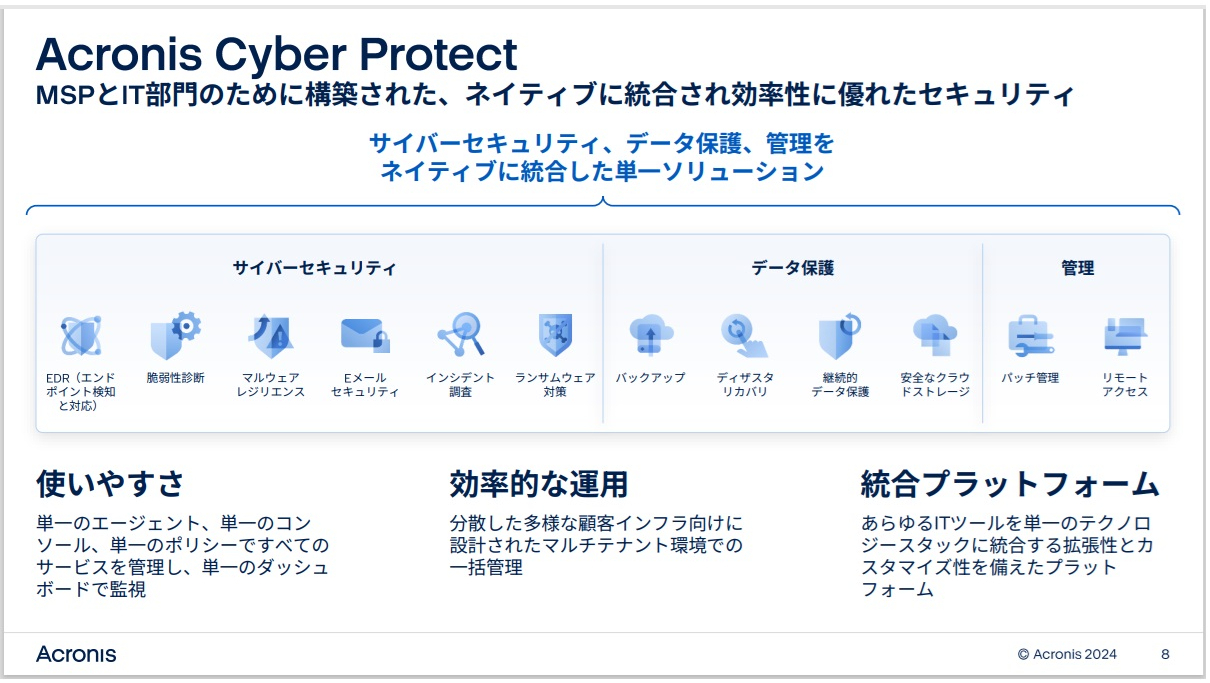This screenshot has width=1210, height=683.
Task: Select the vulnerability assessment shield-gear icon
Action: [174, 336]
